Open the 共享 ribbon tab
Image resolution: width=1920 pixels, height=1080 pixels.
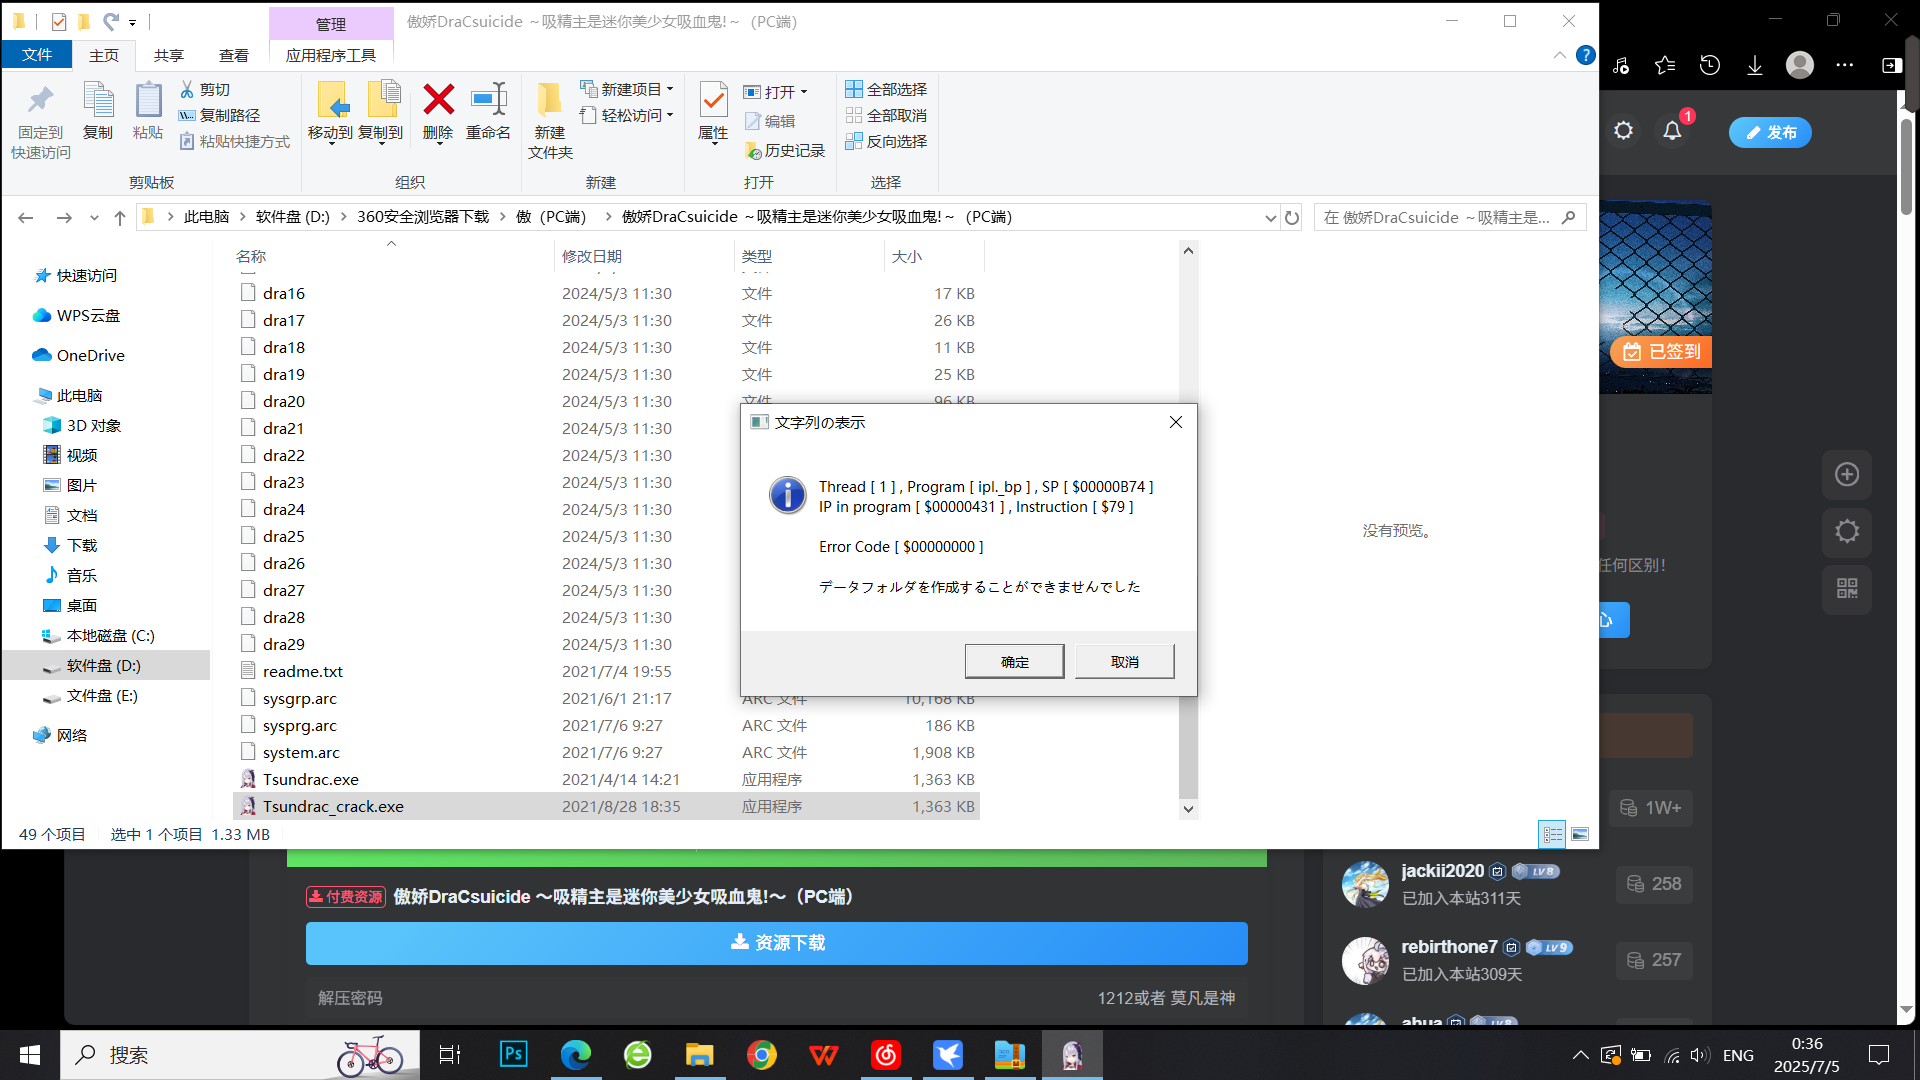168,55
